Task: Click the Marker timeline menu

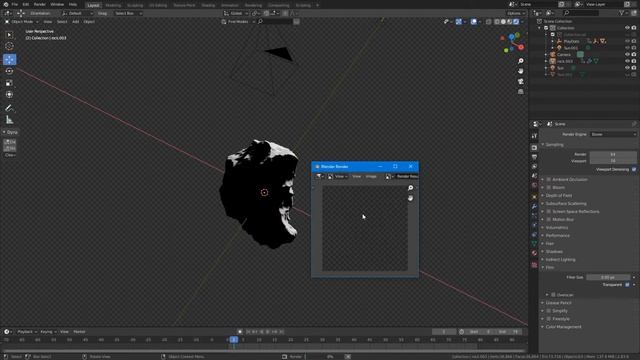Action: 79,332
